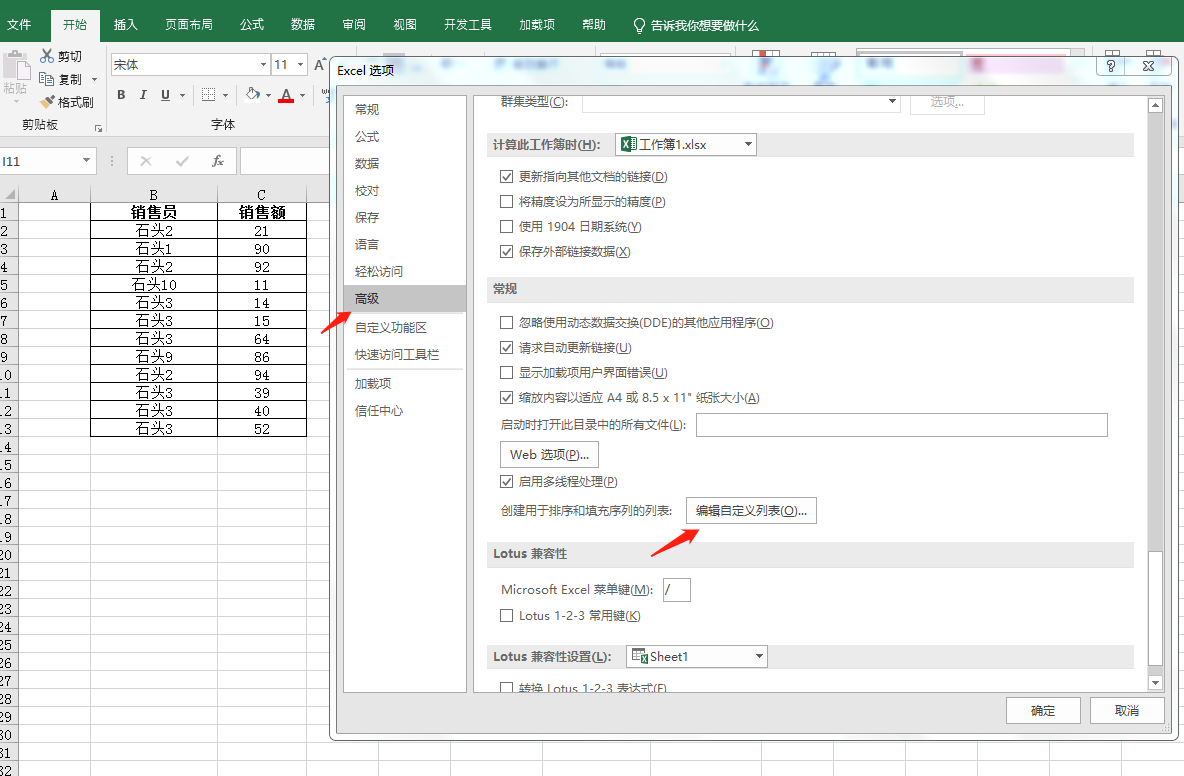Click the Copy (复制) icon

point(47,79)
